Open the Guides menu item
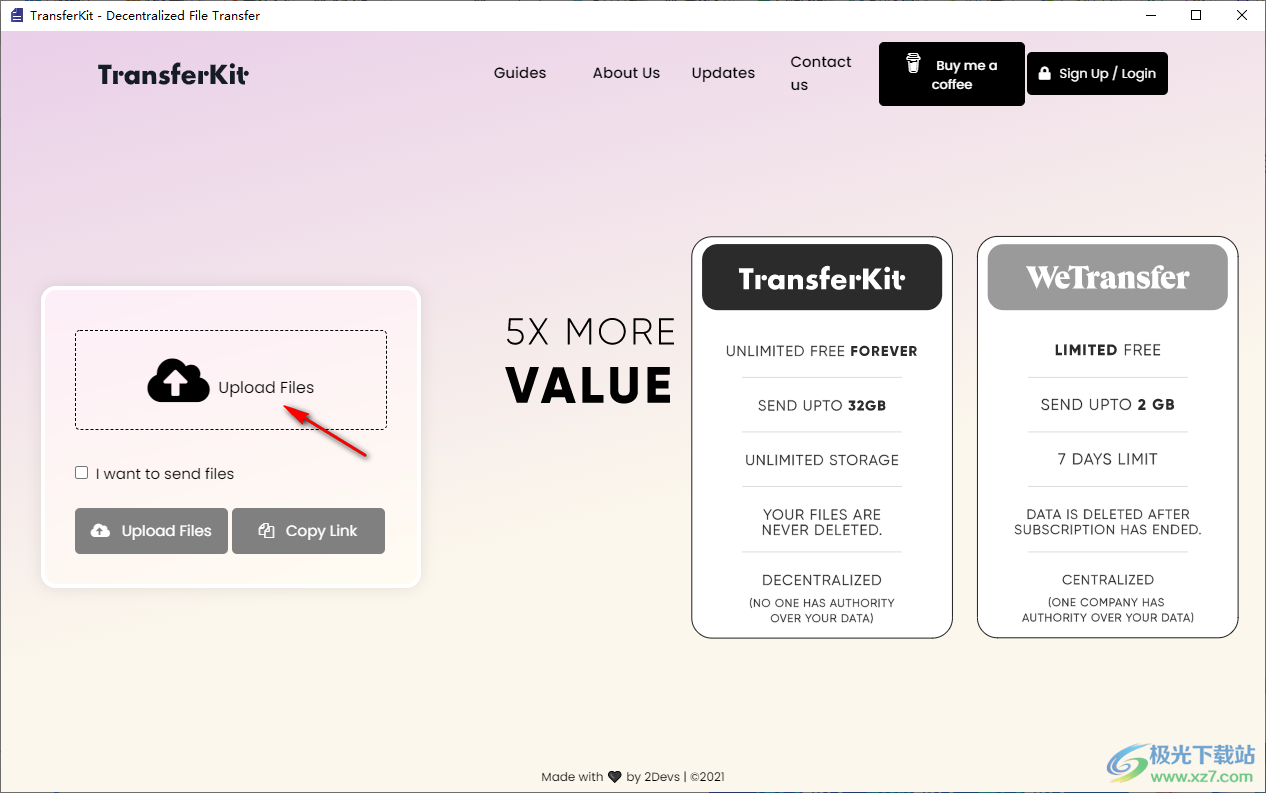This screenshot has height=793, width=1266. click(520, 73)
